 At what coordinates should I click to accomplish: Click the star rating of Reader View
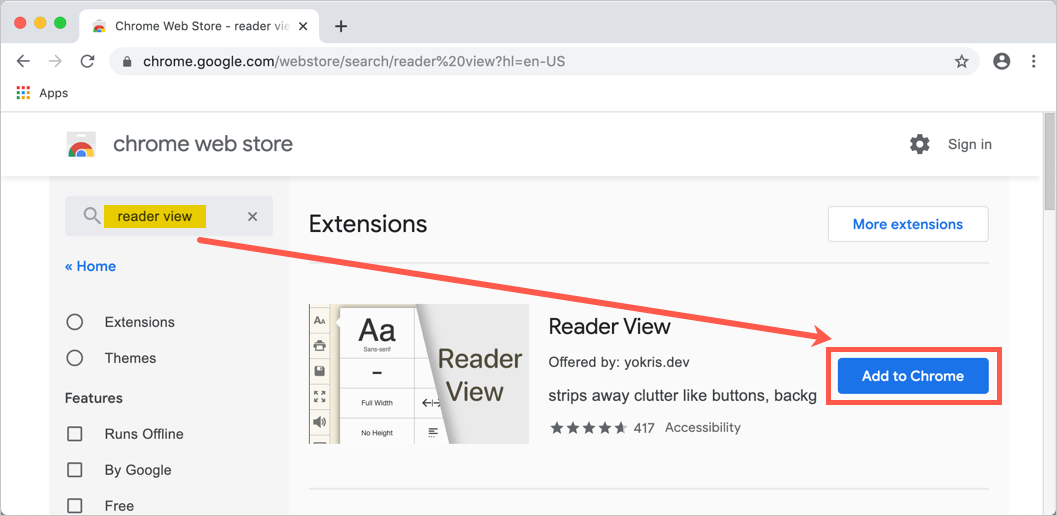tap(588, 428)
